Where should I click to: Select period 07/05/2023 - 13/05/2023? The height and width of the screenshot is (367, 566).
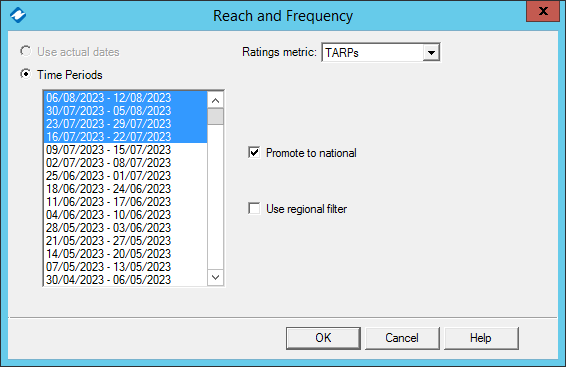126,267
